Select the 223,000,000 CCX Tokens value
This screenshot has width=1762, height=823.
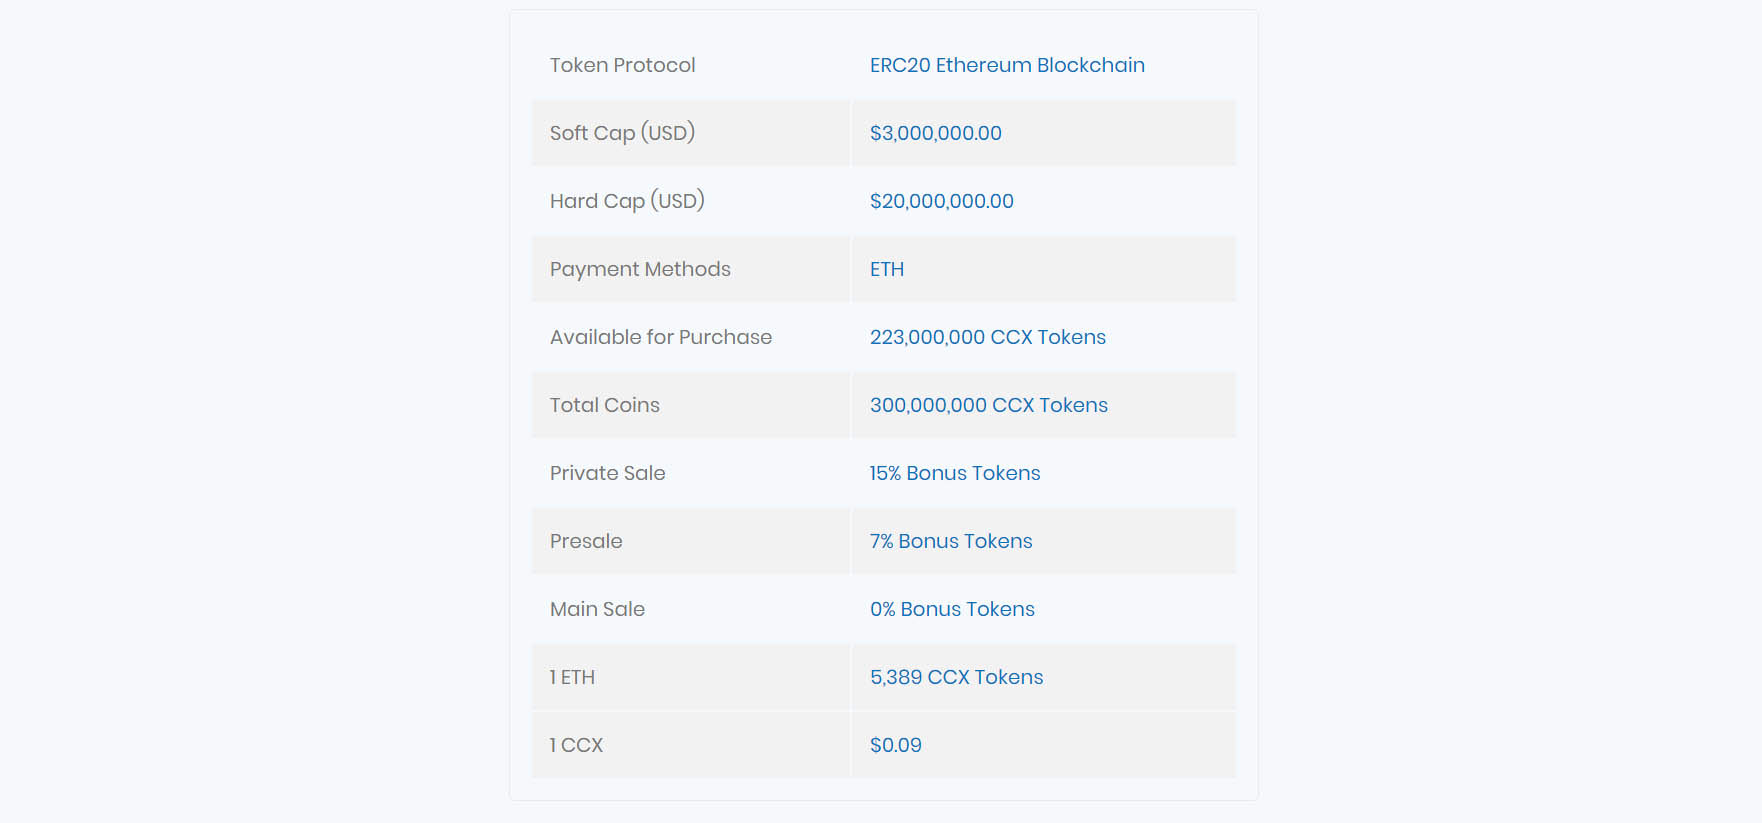988,337
